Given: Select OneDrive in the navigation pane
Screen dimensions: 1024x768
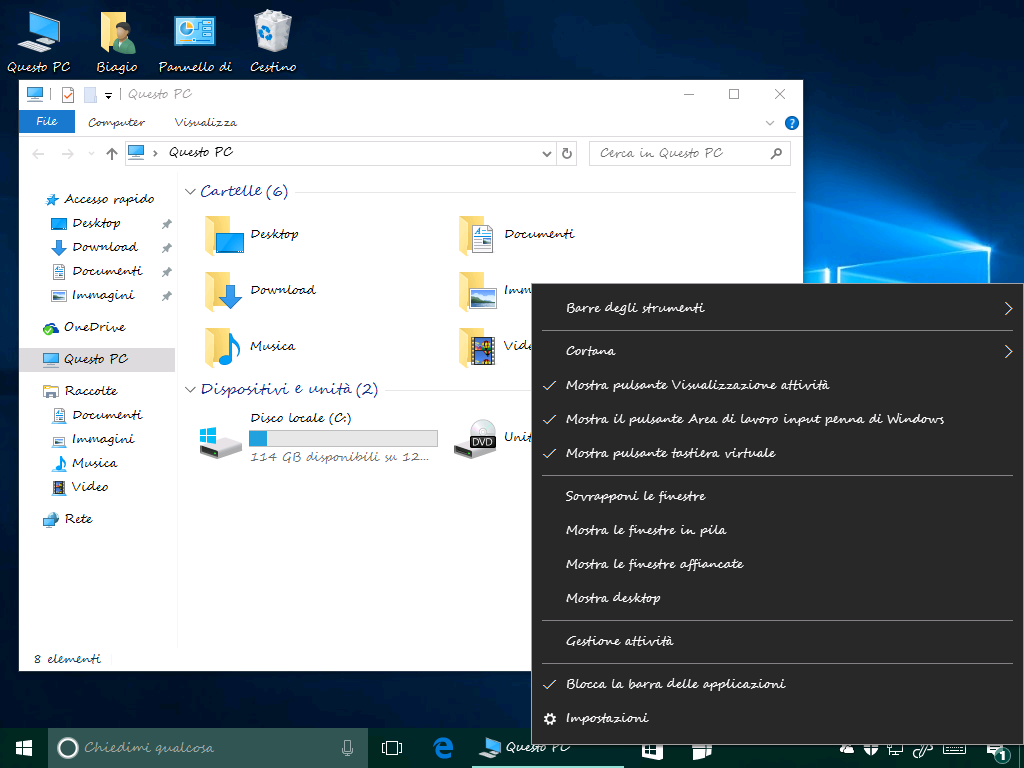Looking at the screenshot, I should pos(84,327).
